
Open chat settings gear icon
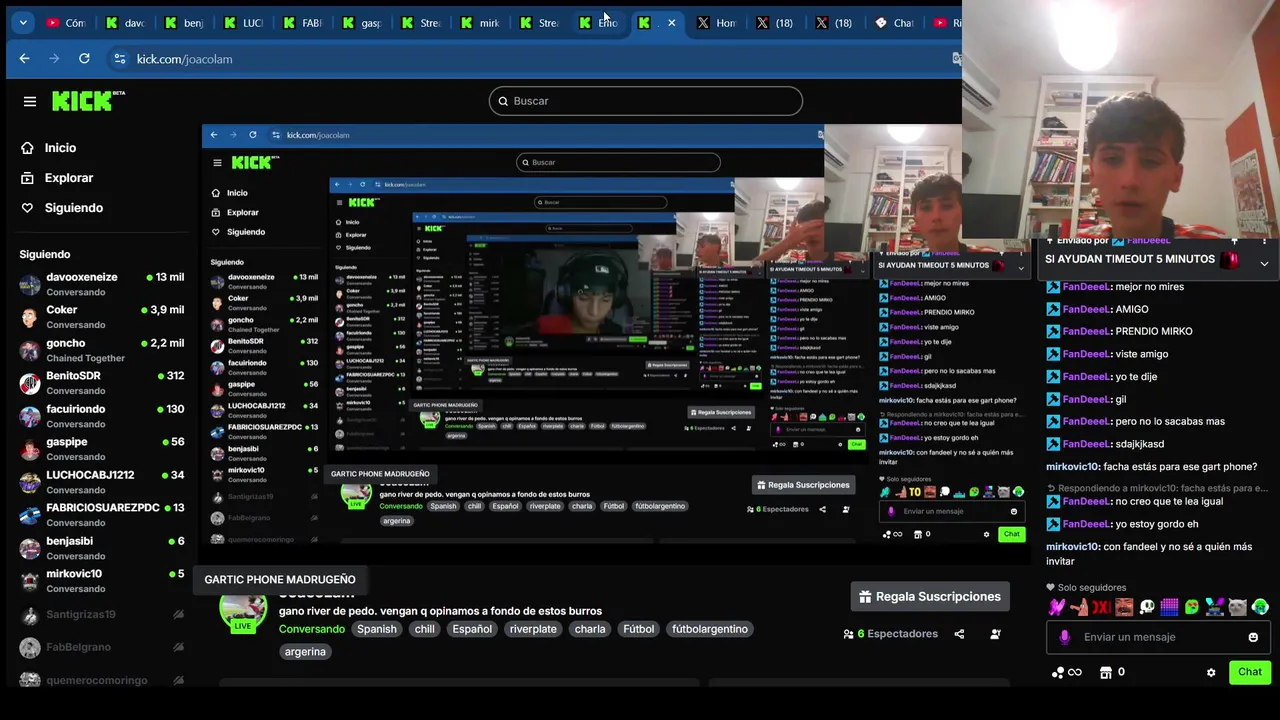1211,672
